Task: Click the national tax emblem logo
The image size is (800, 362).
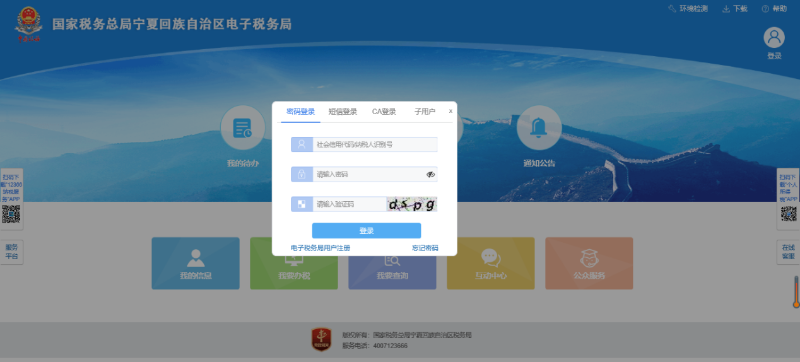Action: [x=29, y=24]
